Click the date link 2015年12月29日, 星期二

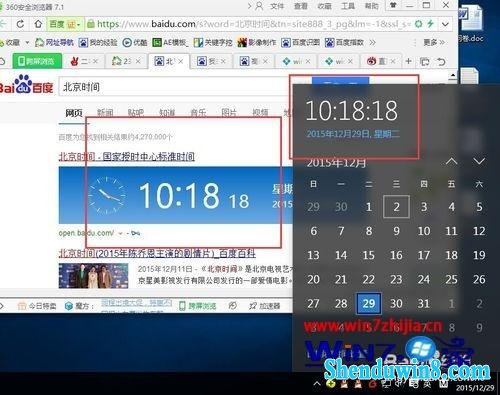click(x=353, y=134)
